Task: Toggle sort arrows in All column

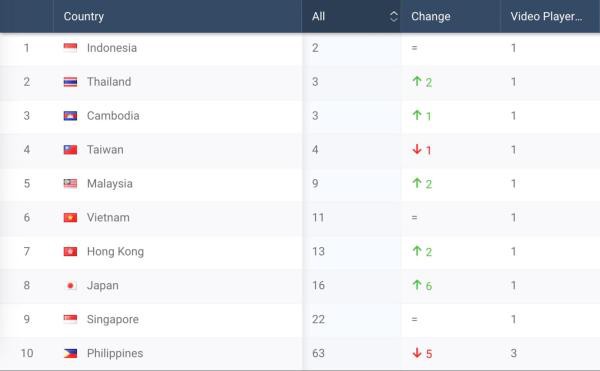Action: pyautogui.click(x=393, y=16)
